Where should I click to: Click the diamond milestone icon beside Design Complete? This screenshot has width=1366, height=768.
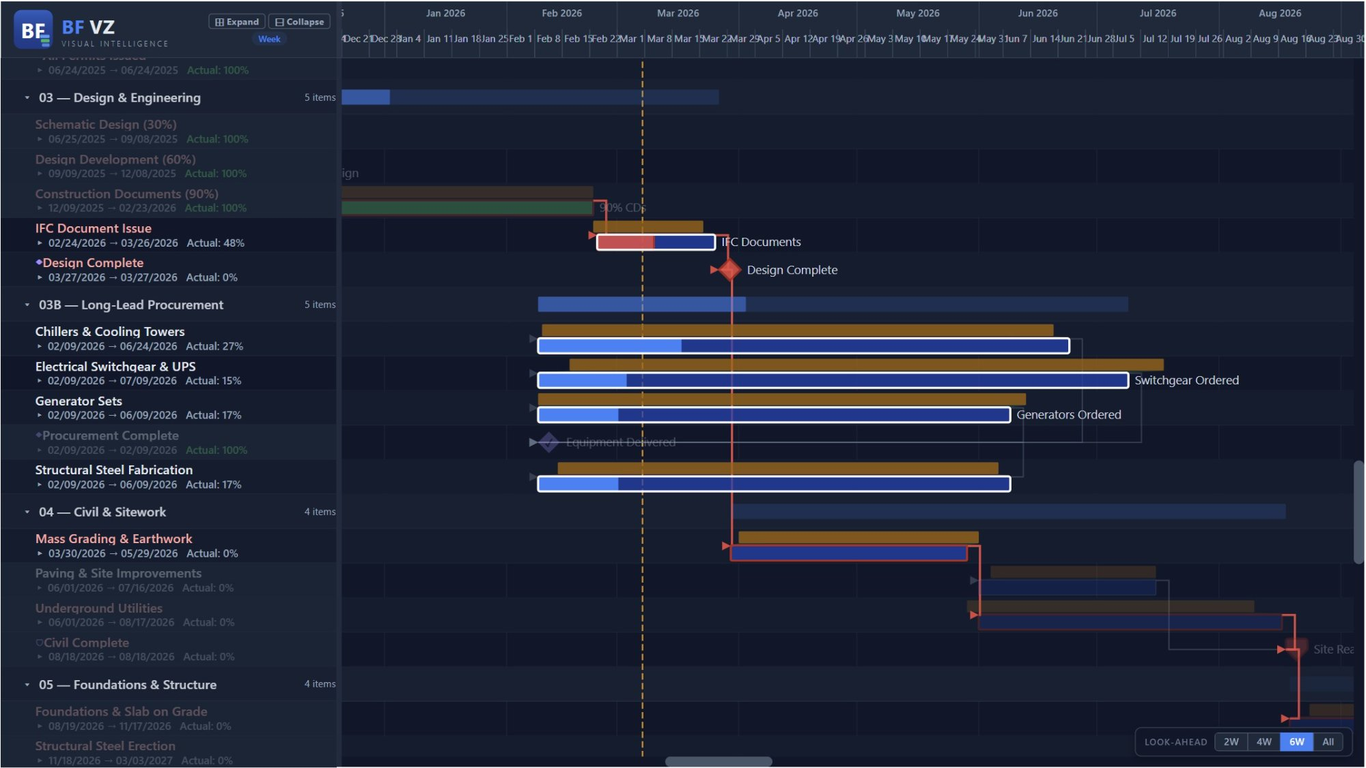(x=40, y=262)
